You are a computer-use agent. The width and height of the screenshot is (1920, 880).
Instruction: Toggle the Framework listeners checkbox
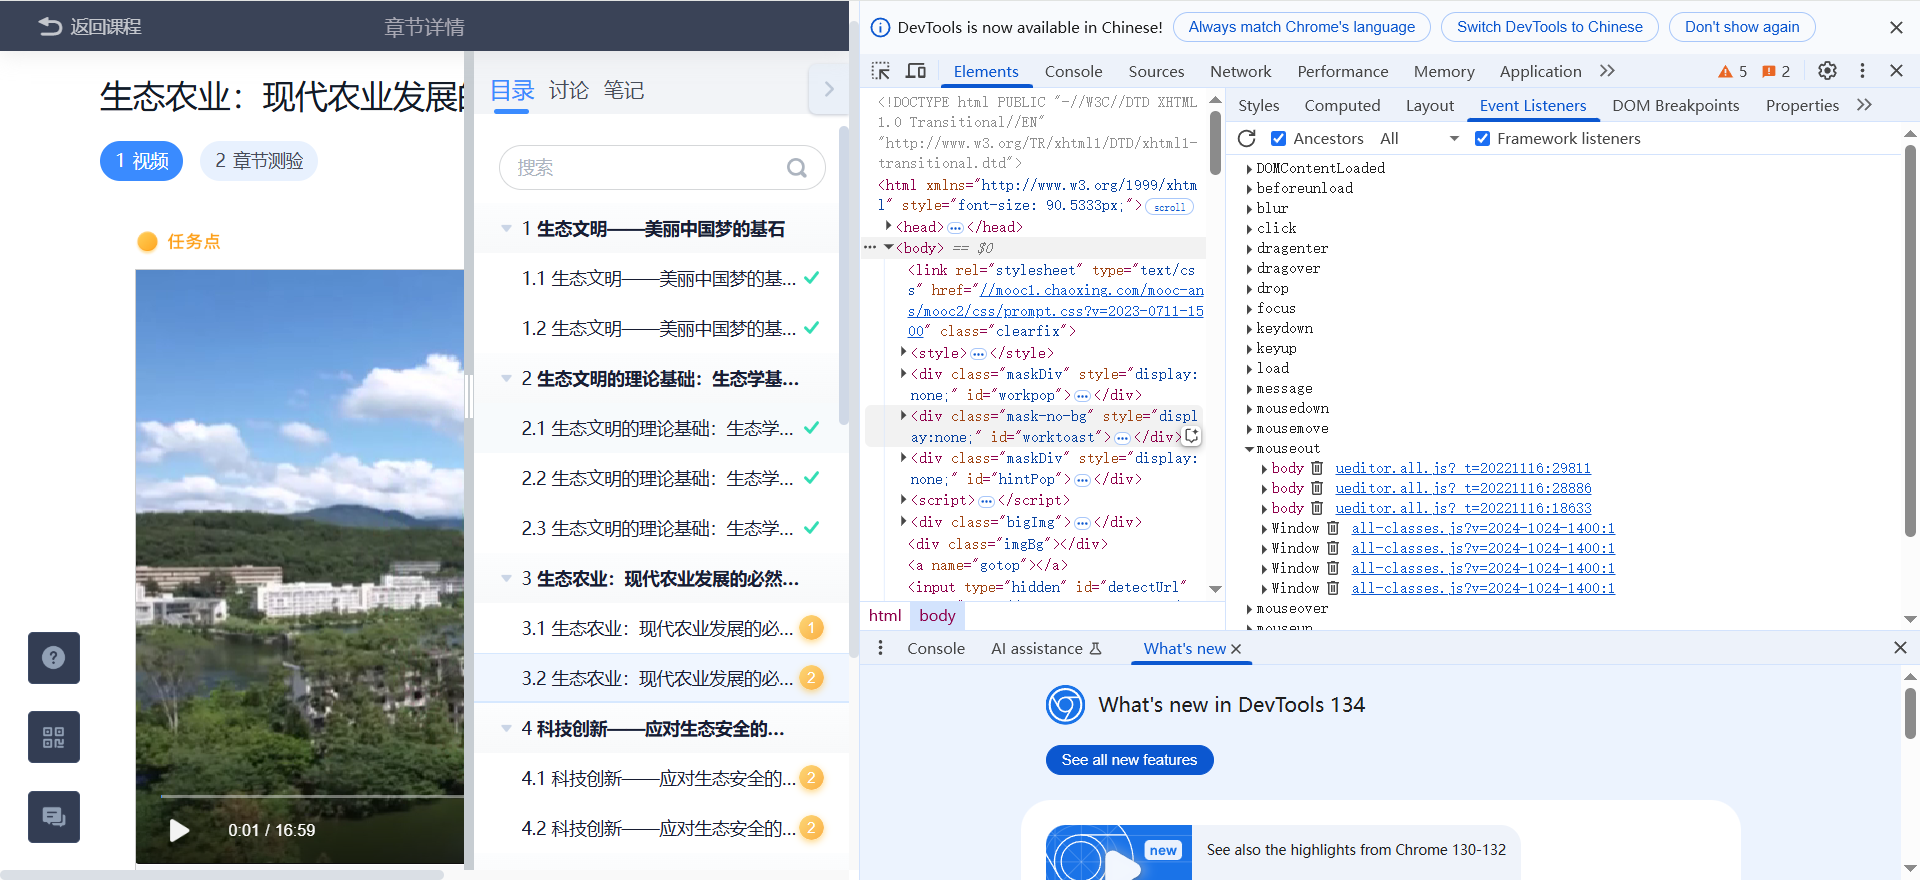[x=1482, y=138]
